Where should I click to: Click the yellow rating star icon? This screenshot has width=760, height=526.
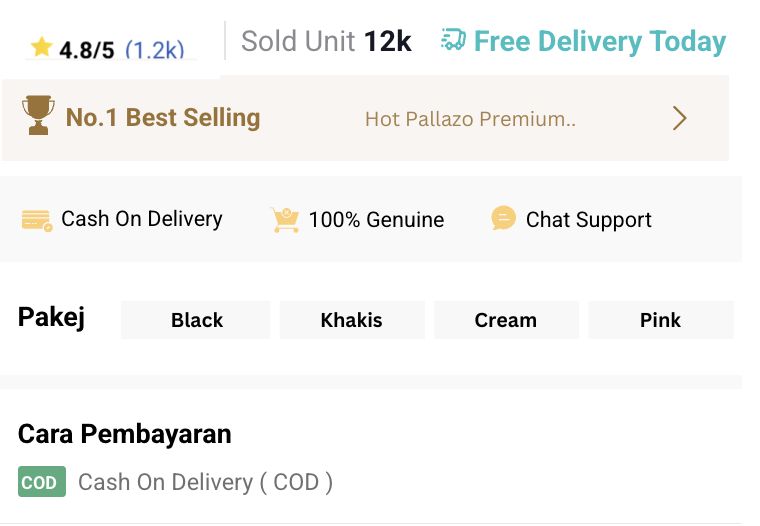click(x=41, y=47)
